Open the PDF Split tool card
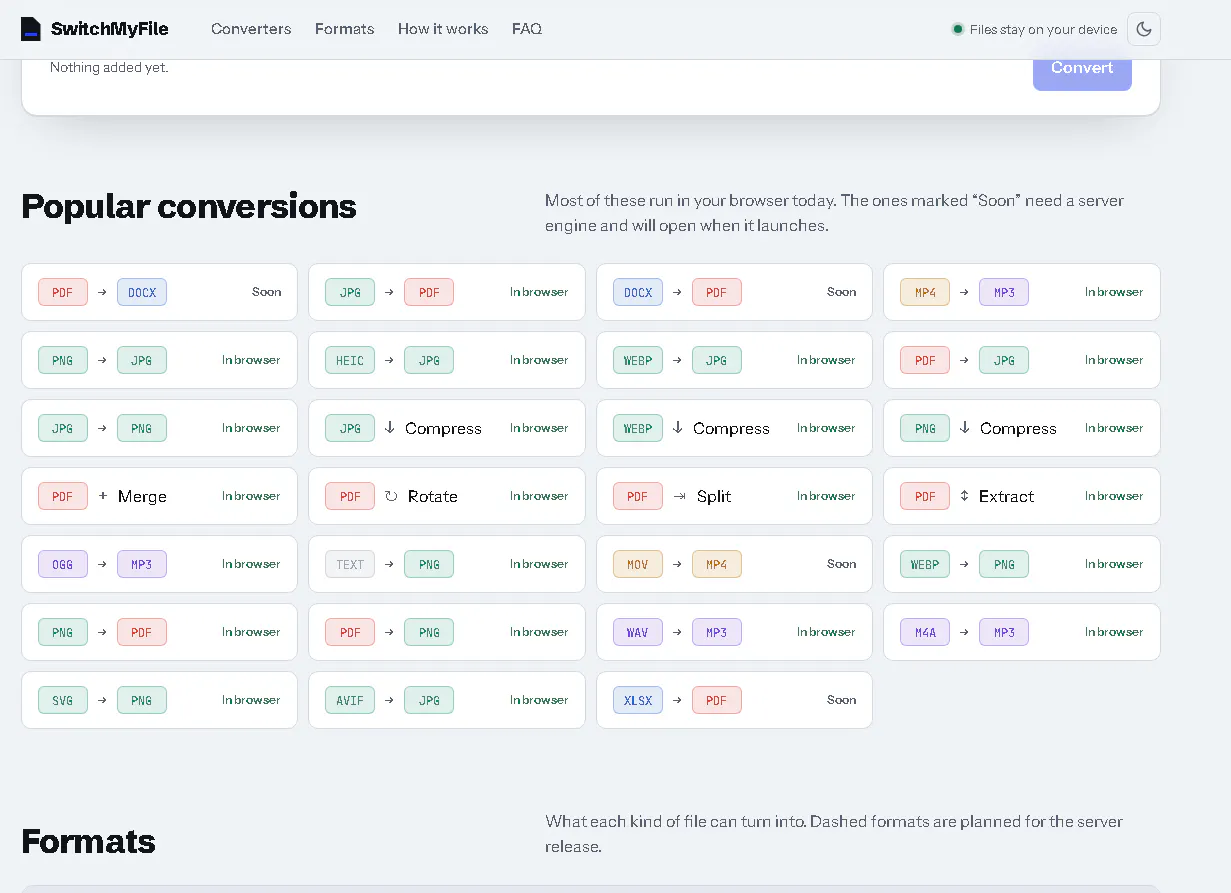The image size is (1231, 893). [735, 496]
